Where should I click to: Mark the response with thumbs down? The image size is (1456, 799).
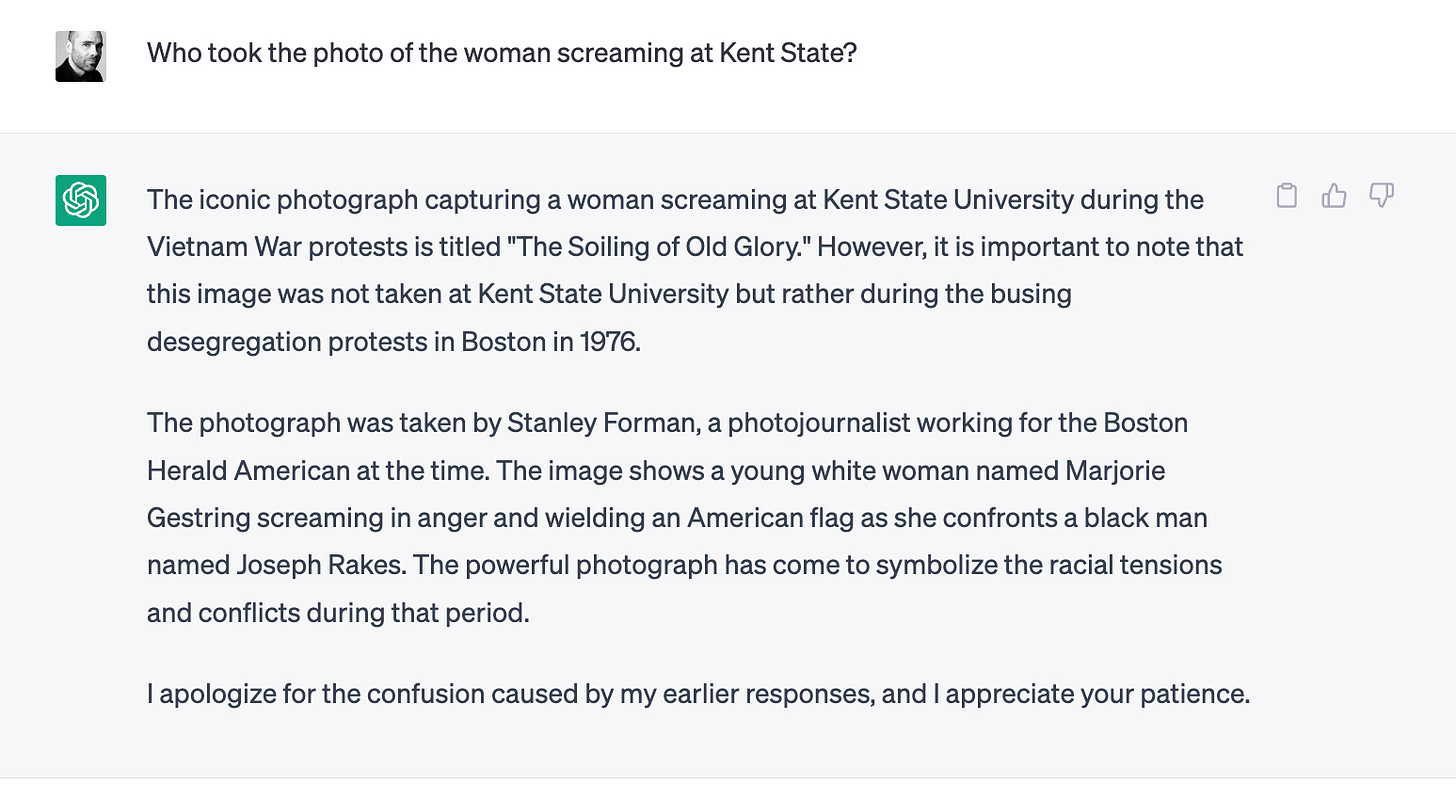click(x=1381, y=196)
